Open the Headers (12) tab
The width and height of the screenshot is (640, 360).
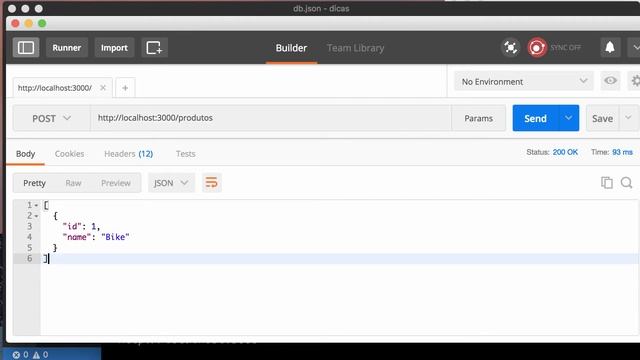[x=129, y=154]
